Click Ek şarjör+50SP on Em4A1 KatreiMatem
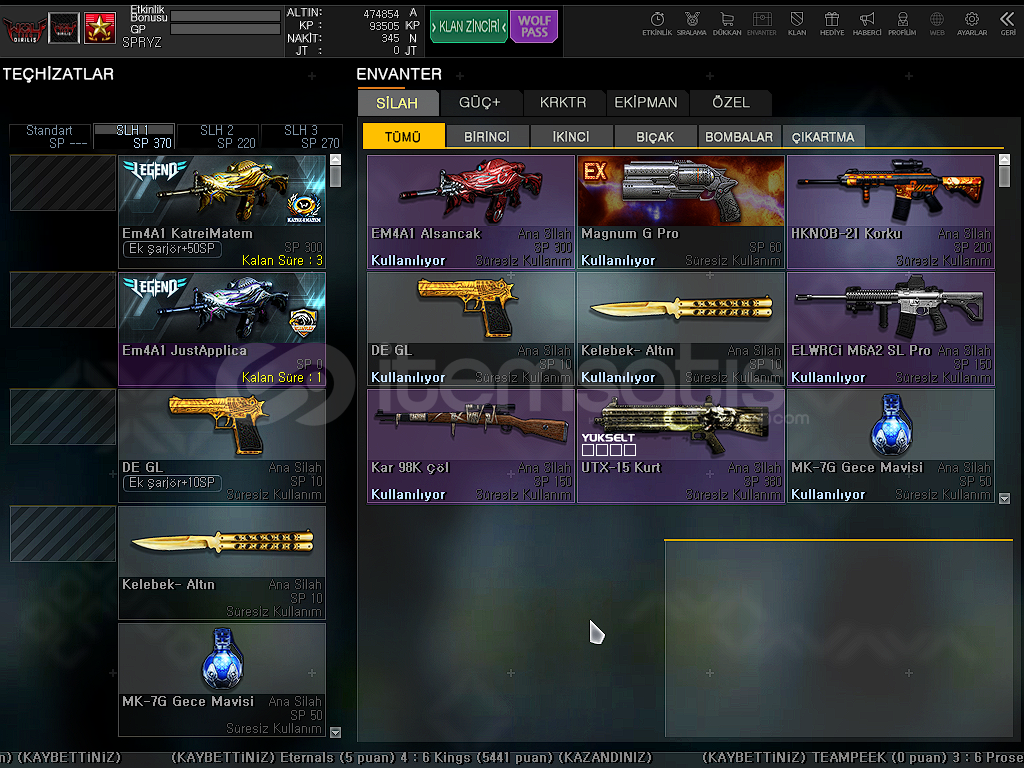This screenshot has width=1024, height=768. point(172,249)
